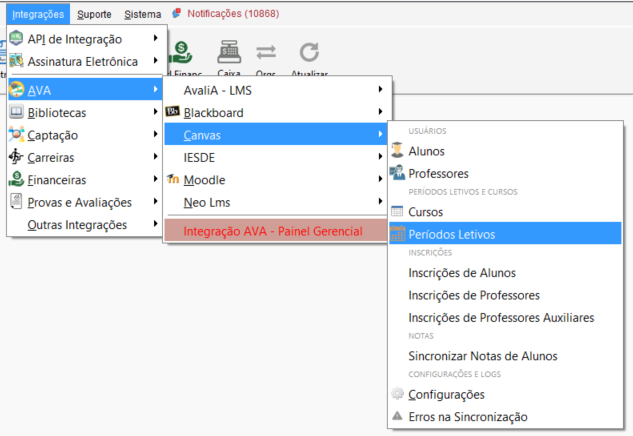This screenshot has height=436, width=633.
Task: Expand the Assinatura Eletrônica submenu arrow
Action: [155, 61]
